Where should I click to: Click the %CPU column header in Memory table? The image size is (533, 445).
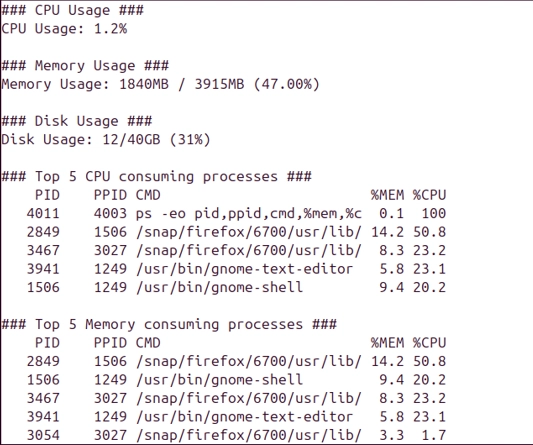pos(429,343)
